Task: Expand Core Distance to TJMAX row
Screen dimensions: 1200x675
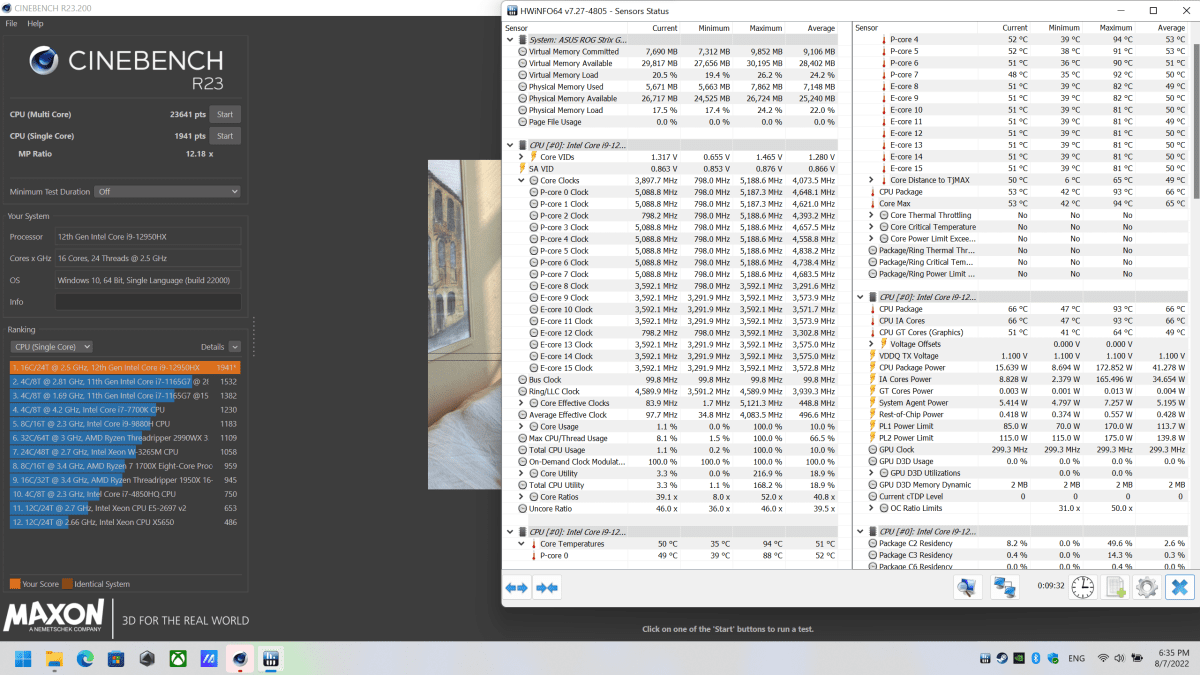Action: click(x=871, y=180)
